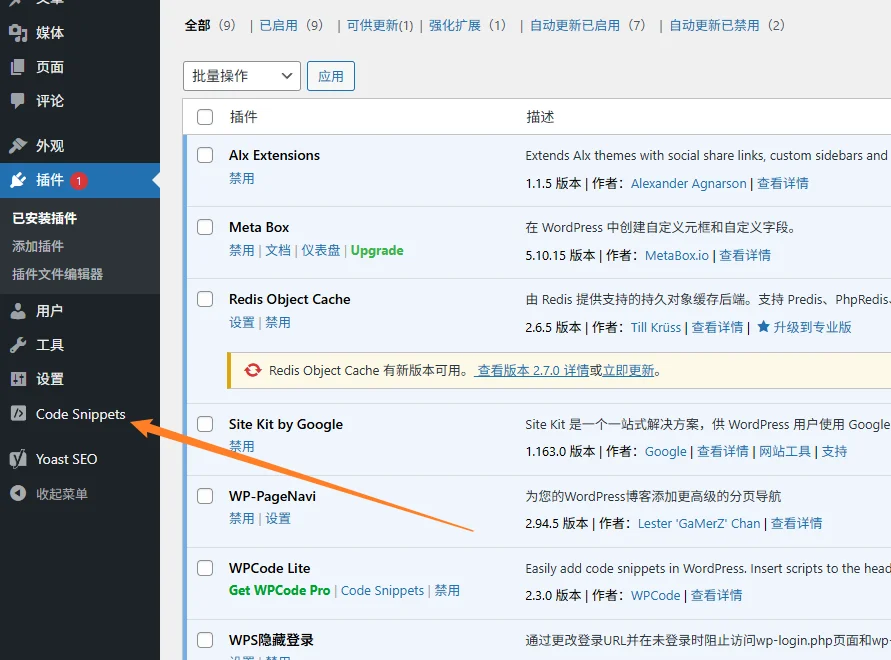
Task: Check the Alx Extensions plugin checkbox
Action: tap(205, 155)
